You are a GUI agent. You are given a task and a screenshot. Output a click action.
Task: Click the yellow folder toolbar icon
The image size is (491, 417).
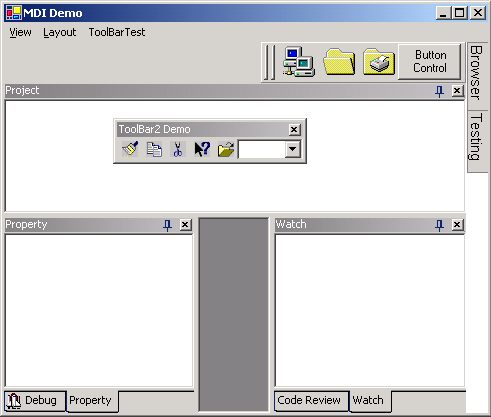point(339,62)
